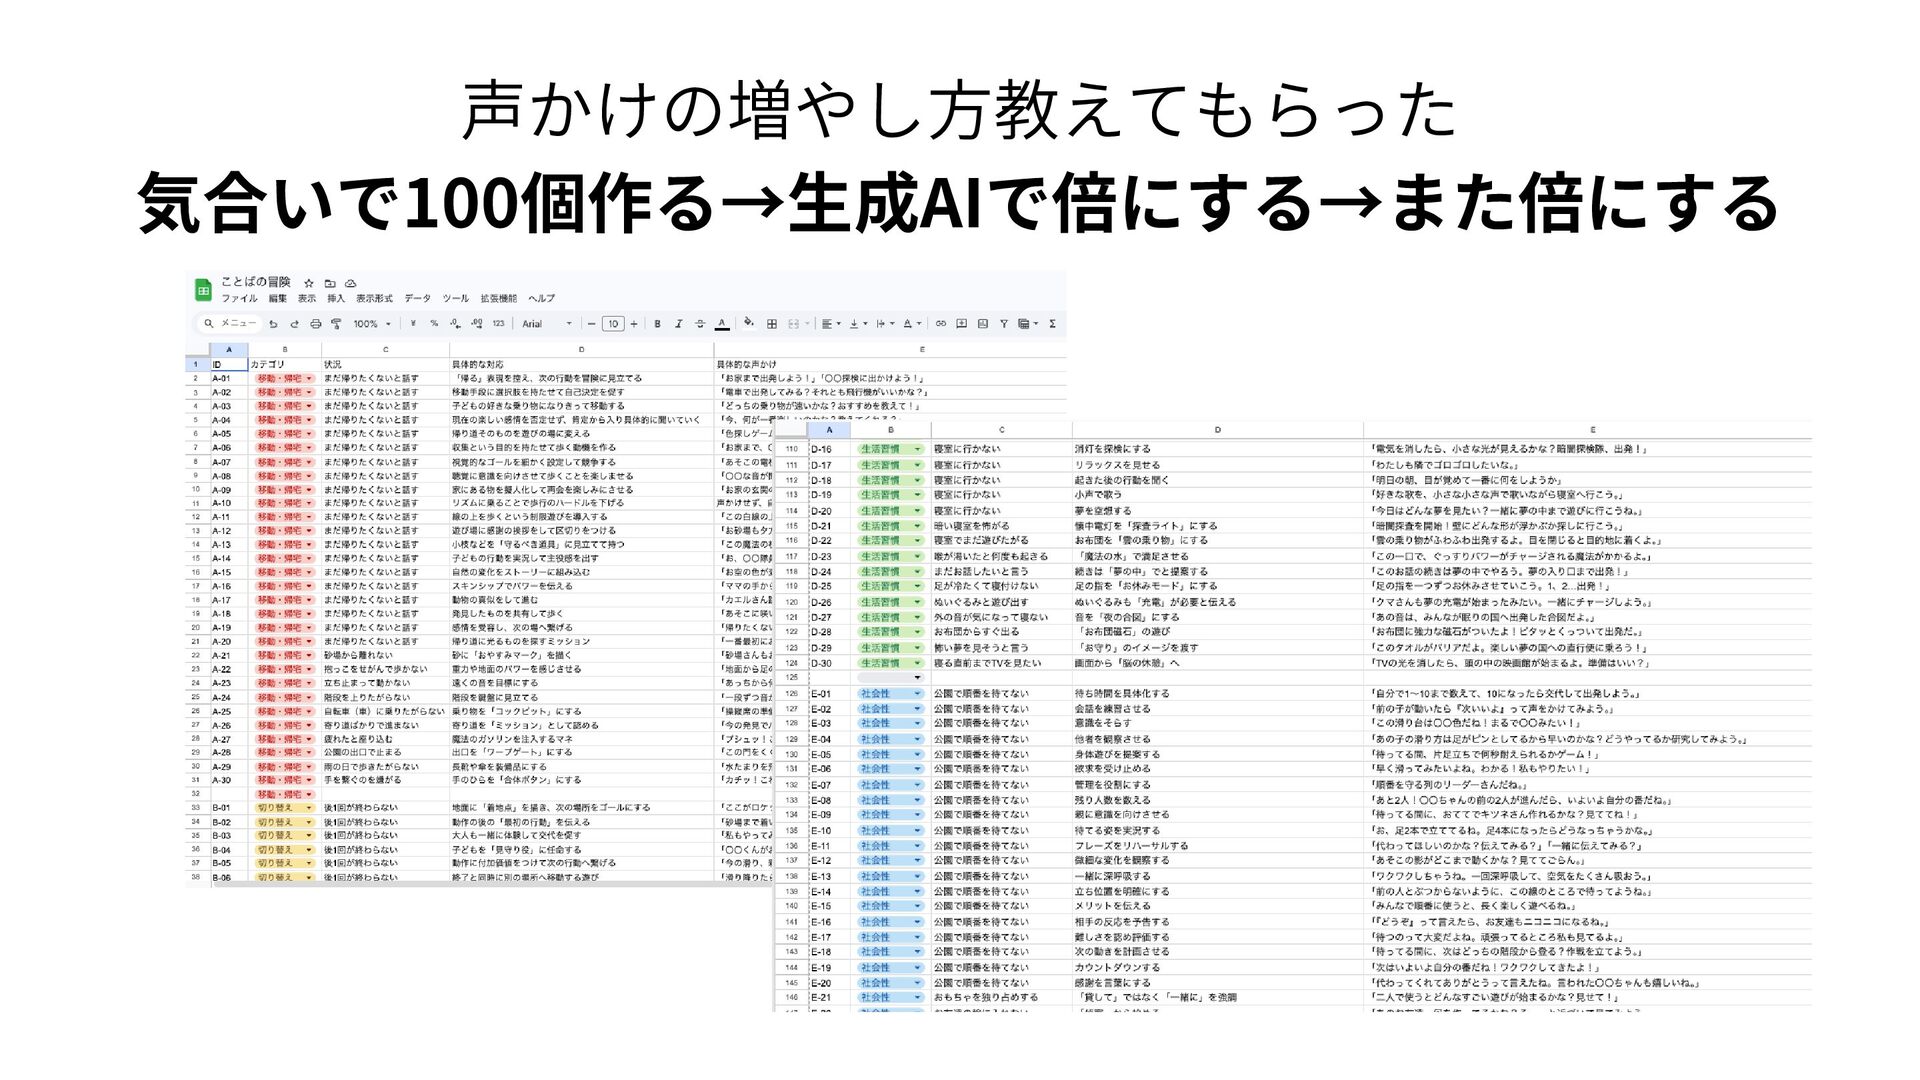1920x1080 pixels.
Task: Expand category dropdown chip for row A-01
Action: [x=309, y=379]
